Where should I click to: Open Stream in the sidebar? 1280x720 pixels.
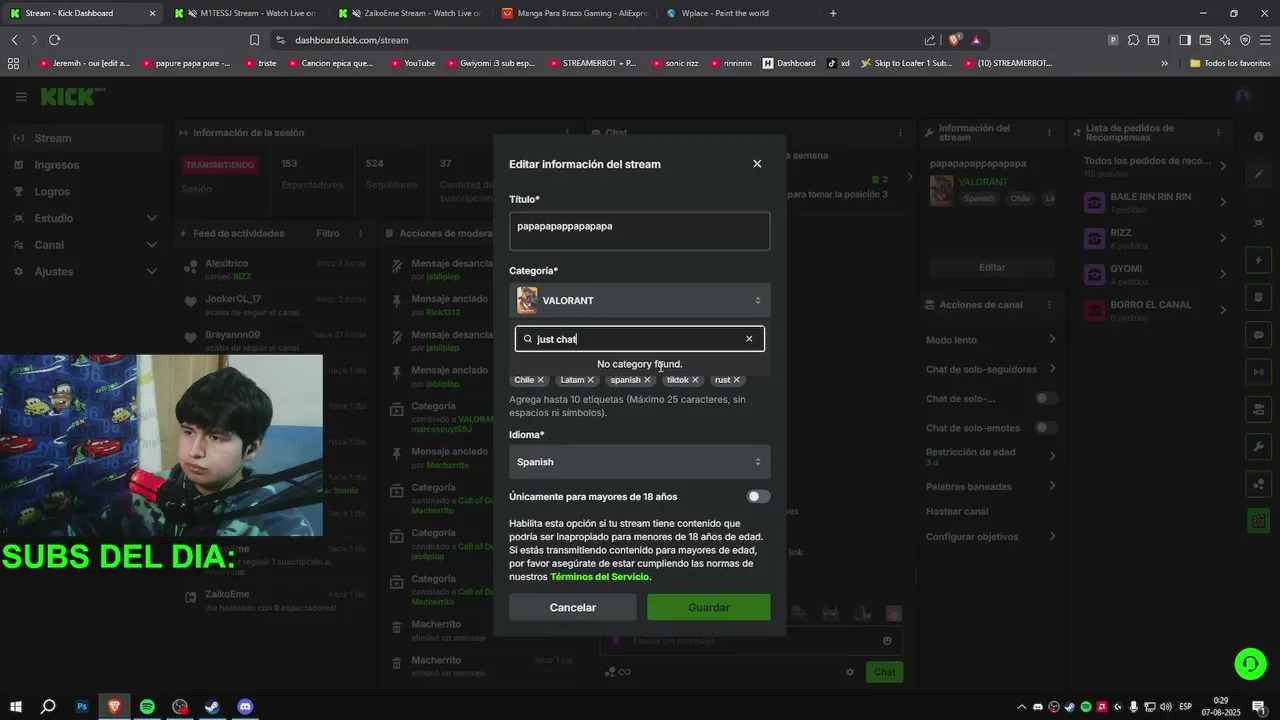tap(85, 138)
